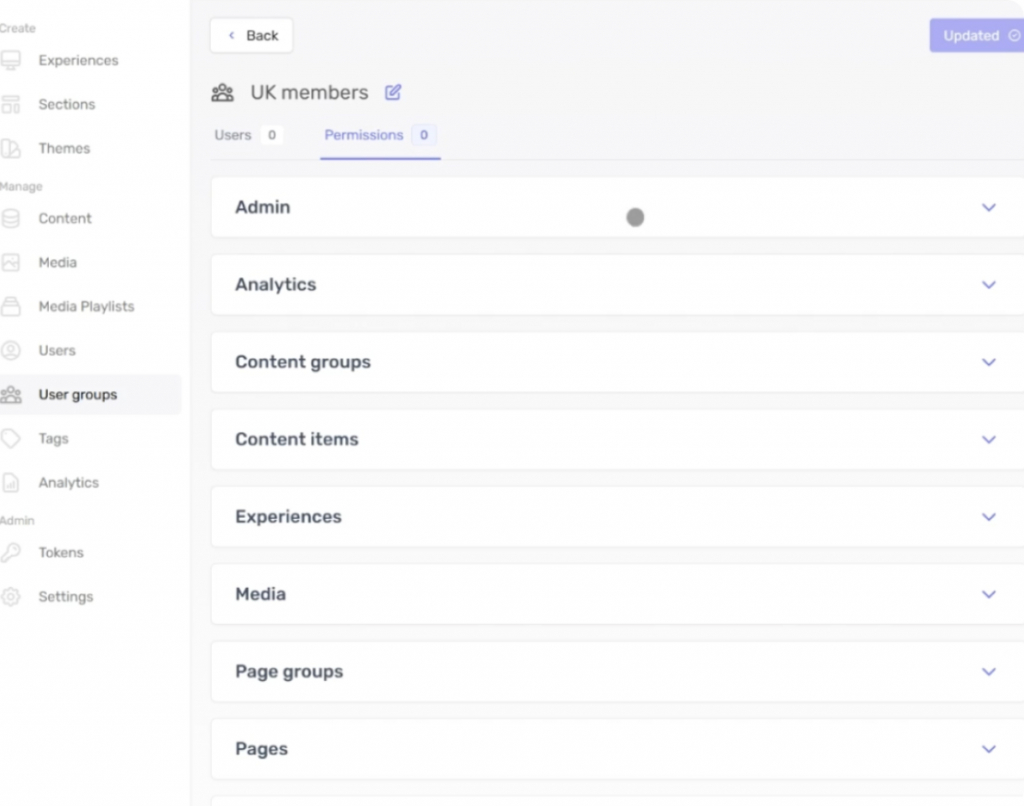
Task: Select the Permissions tab
Action: pos(364,135)
